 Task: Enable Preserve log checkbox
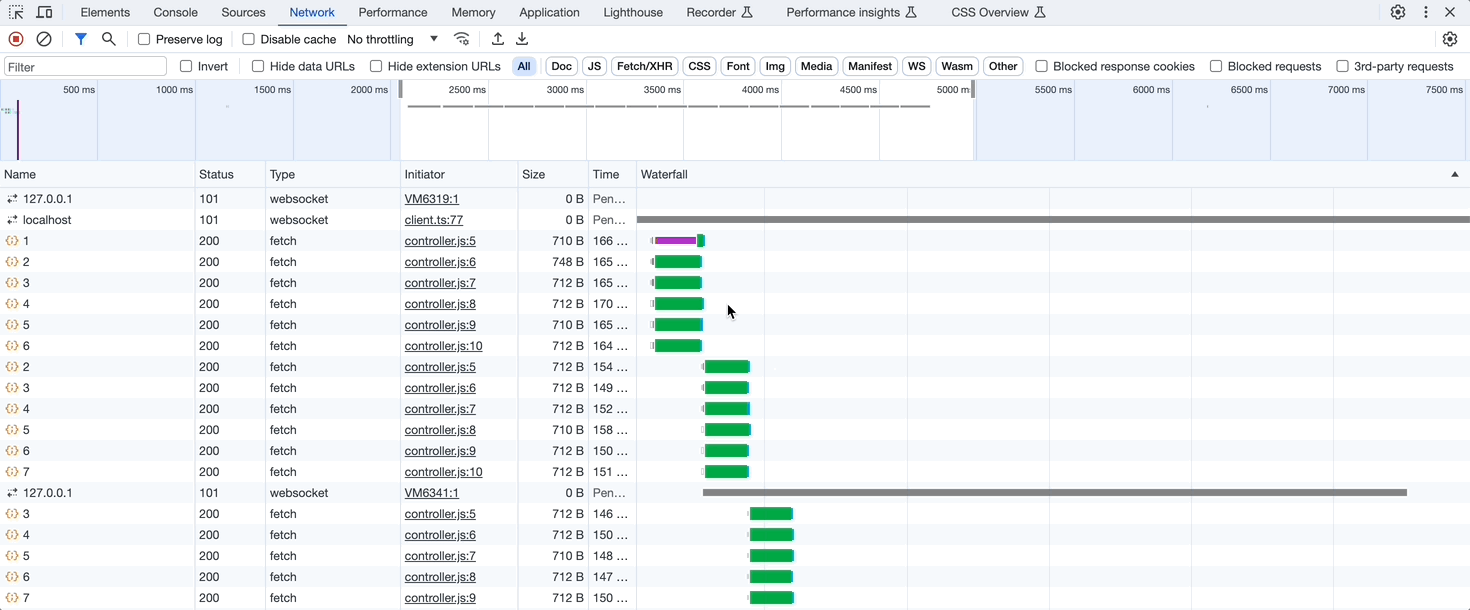click(x=144, y=39)
